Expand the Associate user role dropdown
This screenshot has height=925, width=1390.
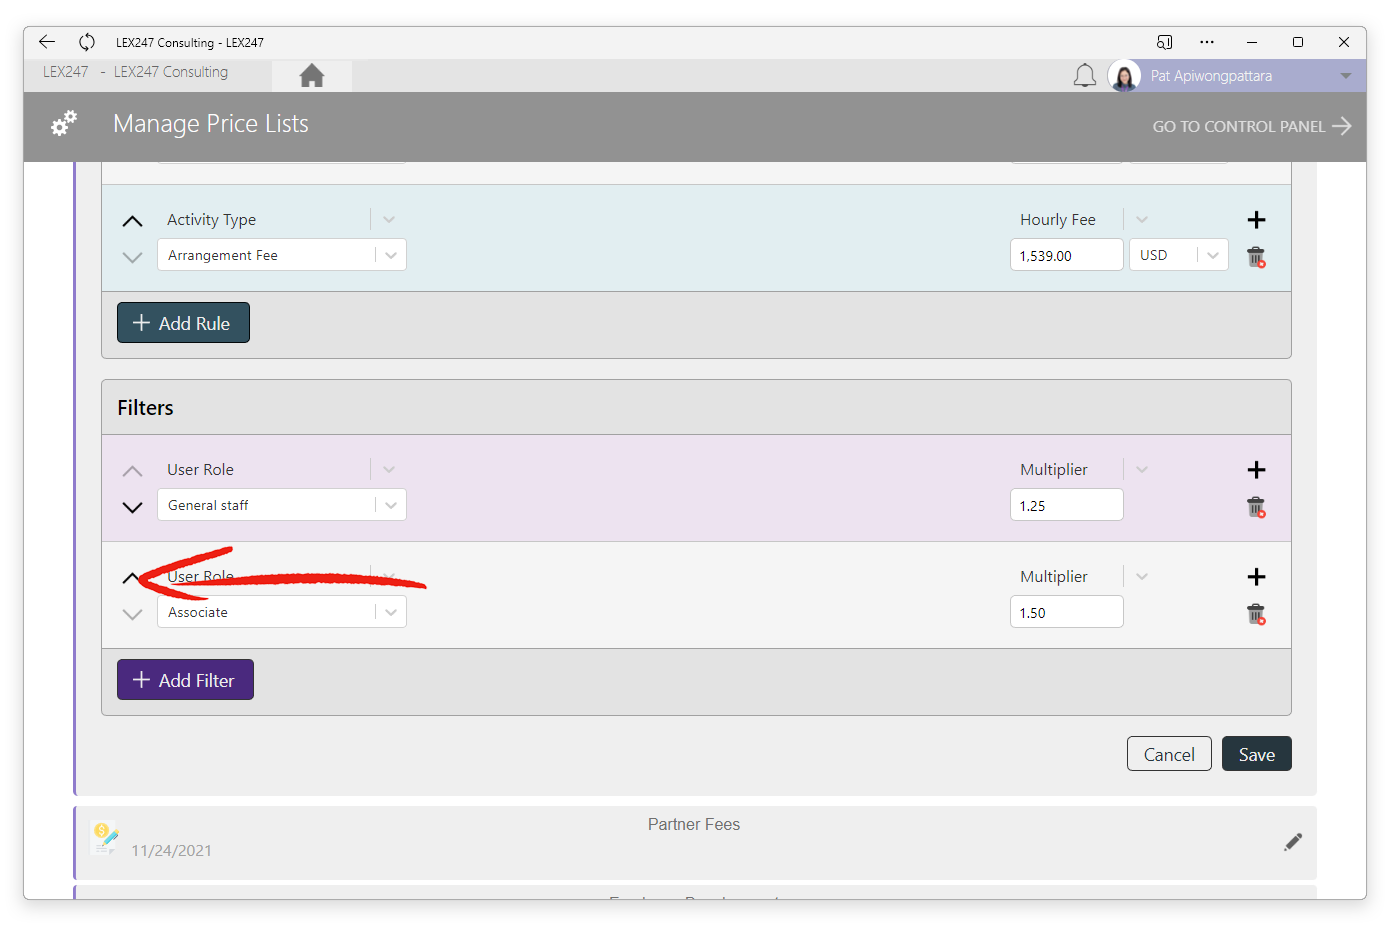click(282, 612)
